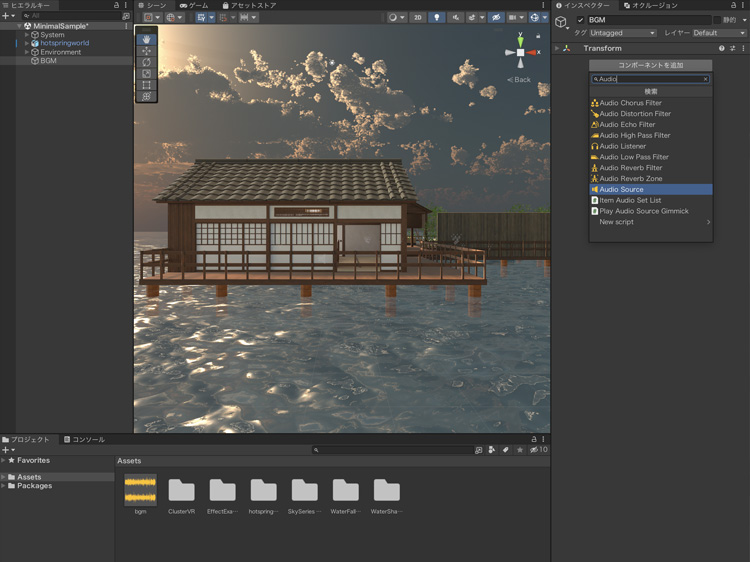This screenshot has height=562, width=750.
Task: Click the BGM object name field
Action: point(648,20)
